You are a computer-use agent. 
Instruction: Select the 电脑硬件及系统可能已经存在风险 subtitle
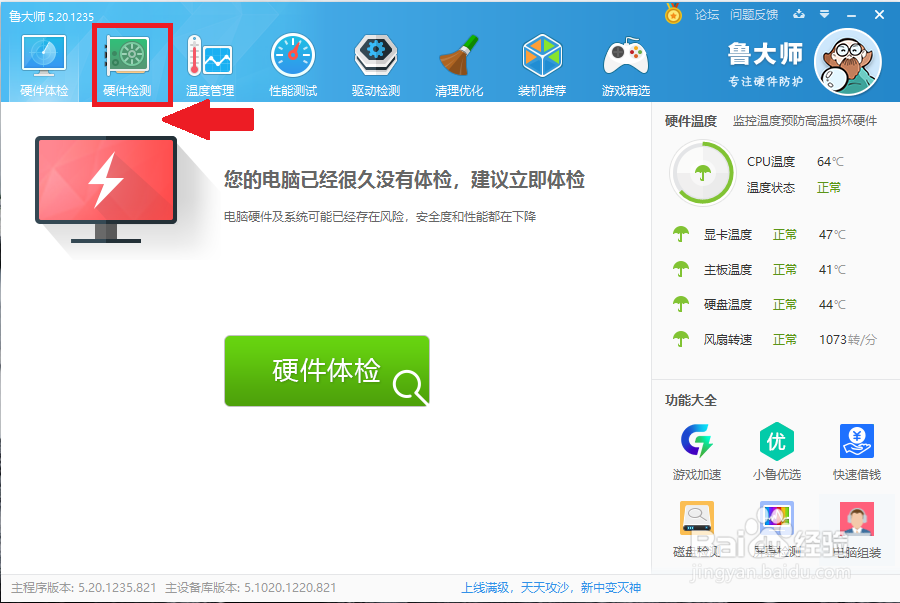click(x=380, y=217)
